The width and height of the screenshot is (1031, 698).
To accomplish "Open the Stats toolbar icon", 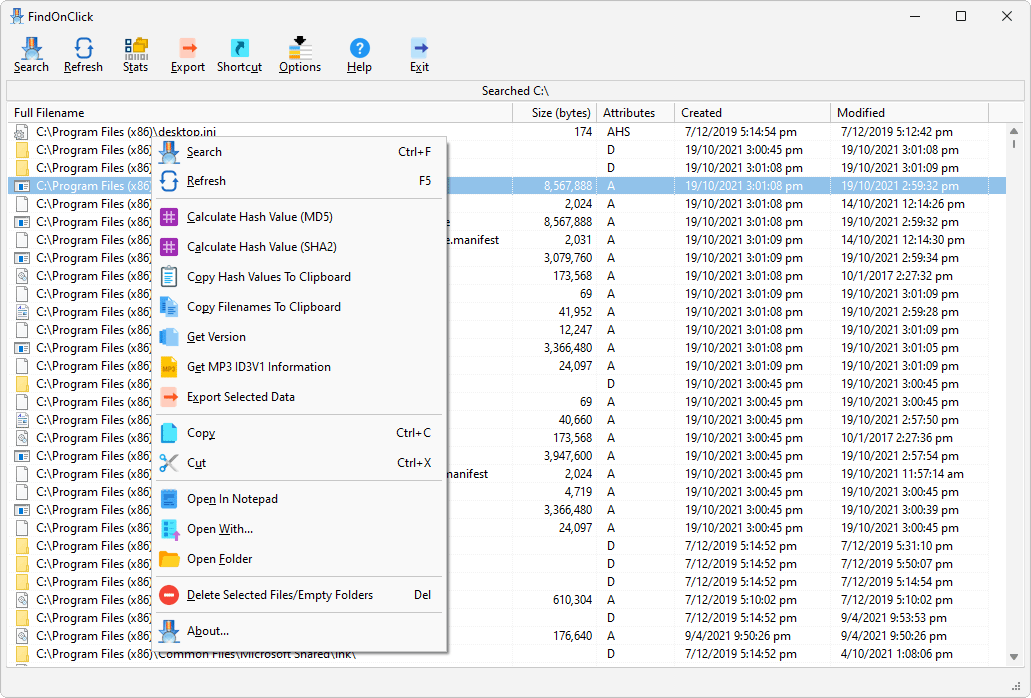I will (x=135, y=49).
